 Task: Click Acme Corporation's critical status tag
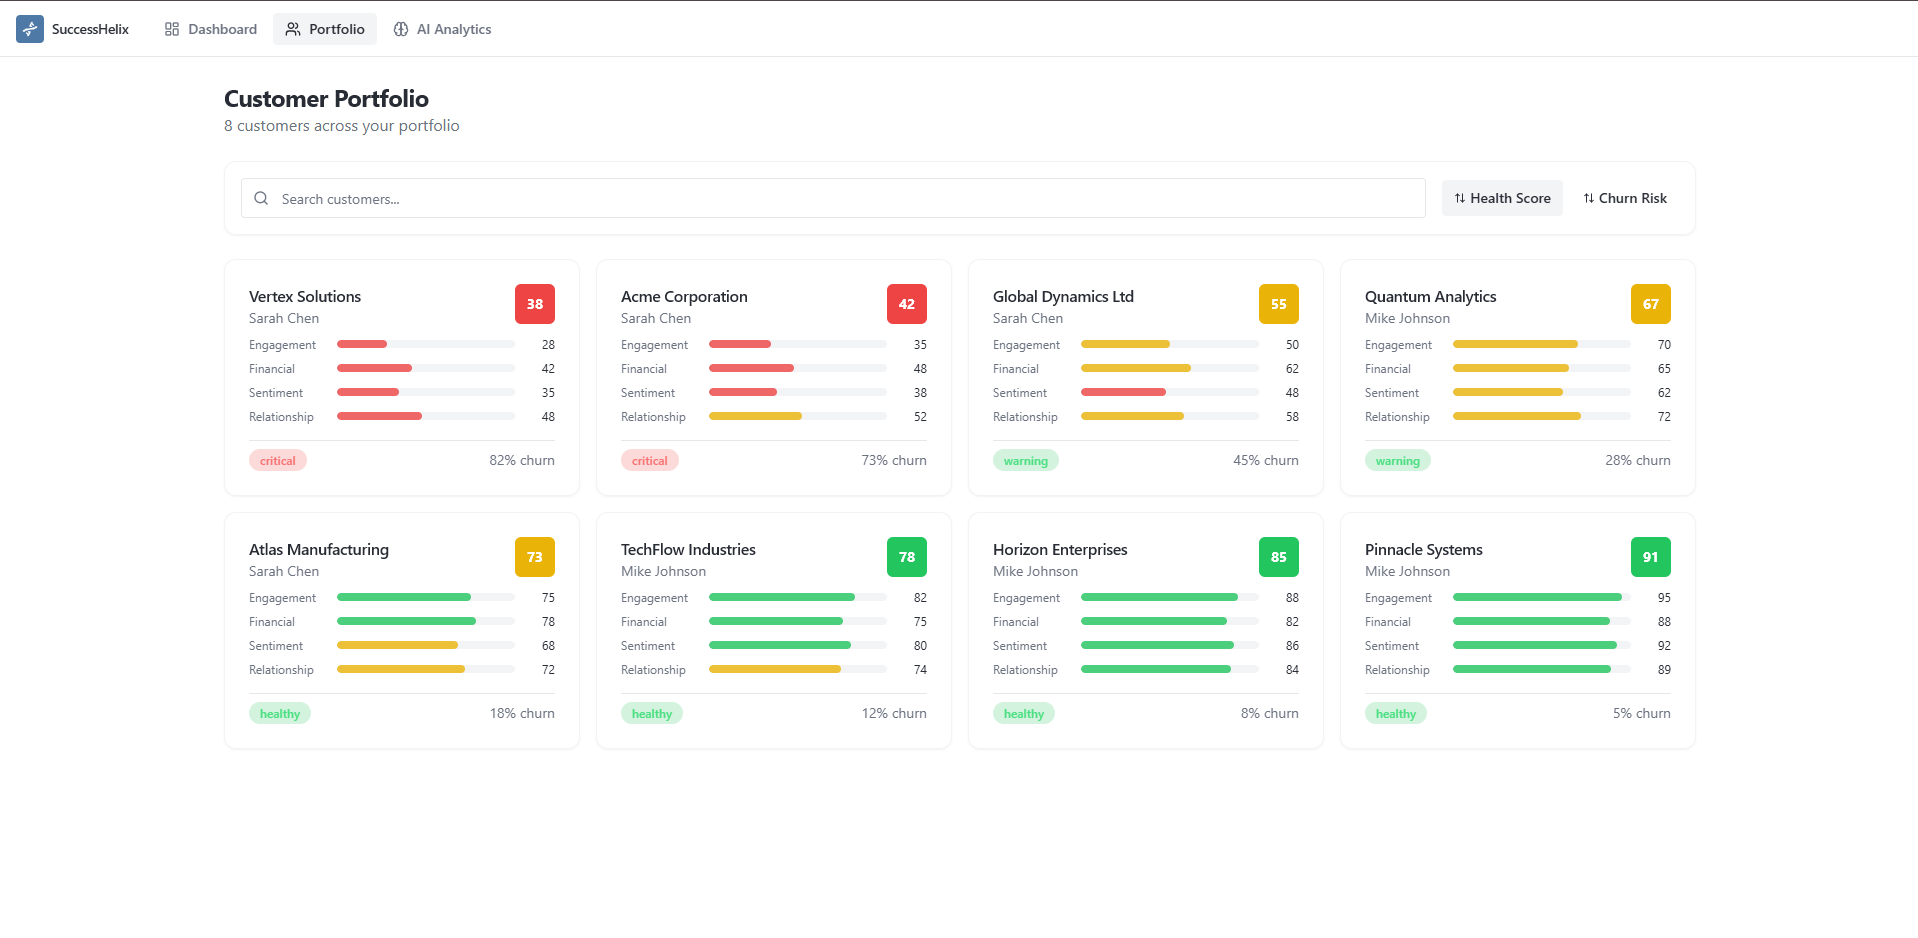click(650, 461)
